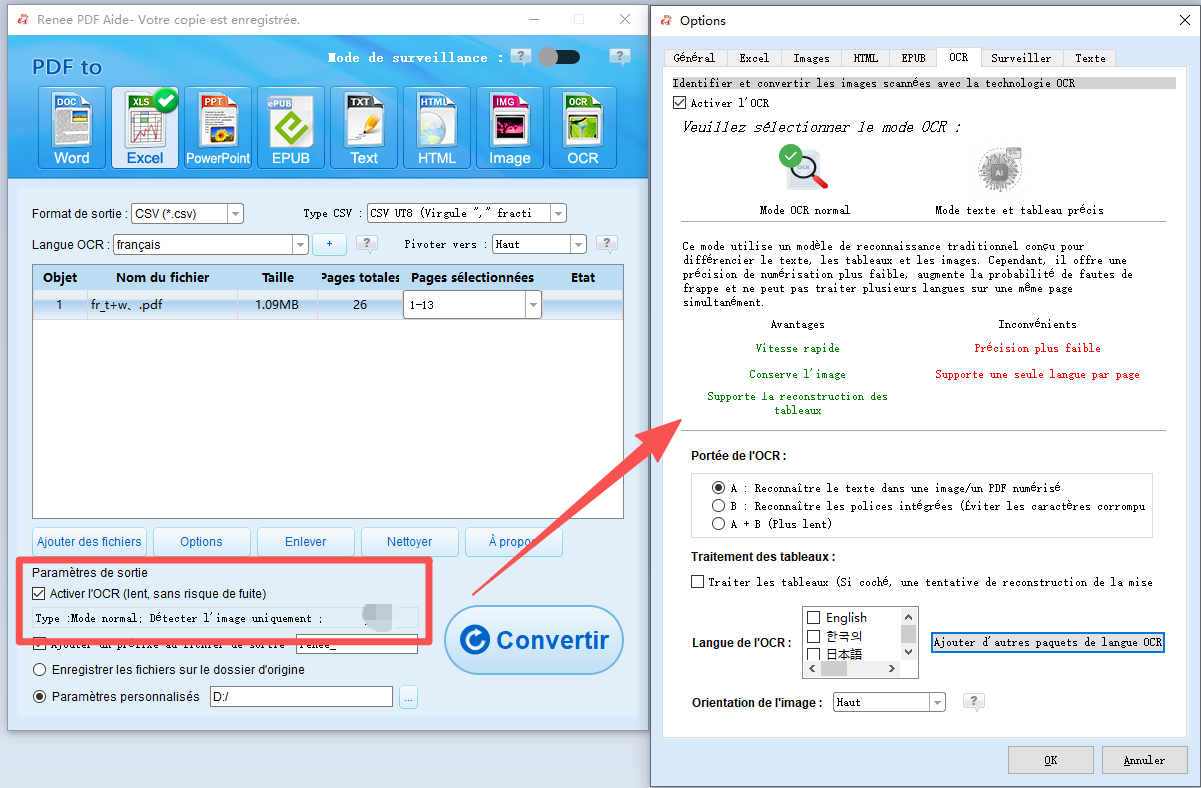Toggle the Mode de surveillance switch

(x=559, y=57)
